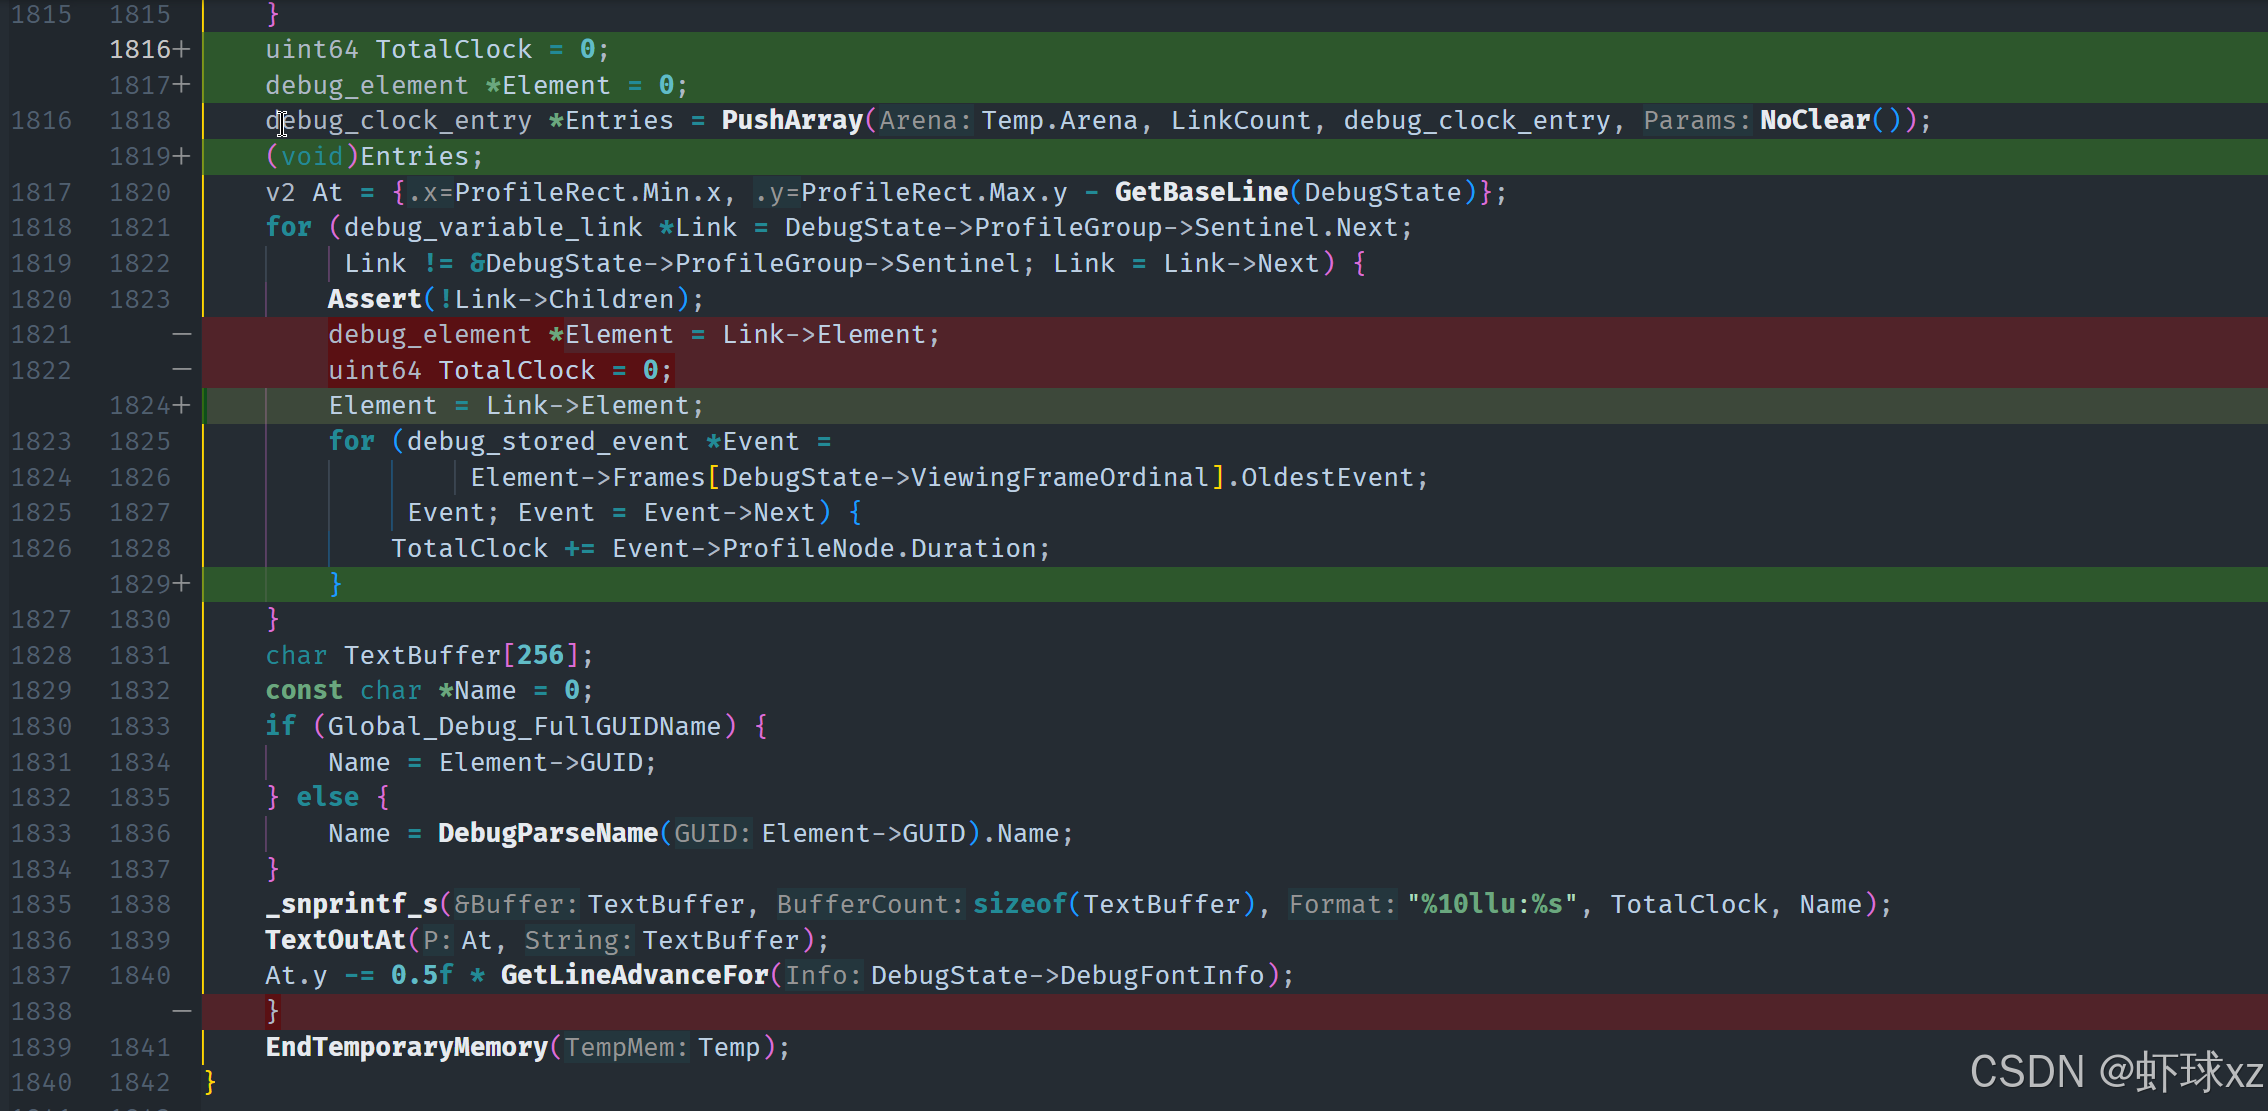Click the "Params:" inlay hint label

[x=1696, y=120]
